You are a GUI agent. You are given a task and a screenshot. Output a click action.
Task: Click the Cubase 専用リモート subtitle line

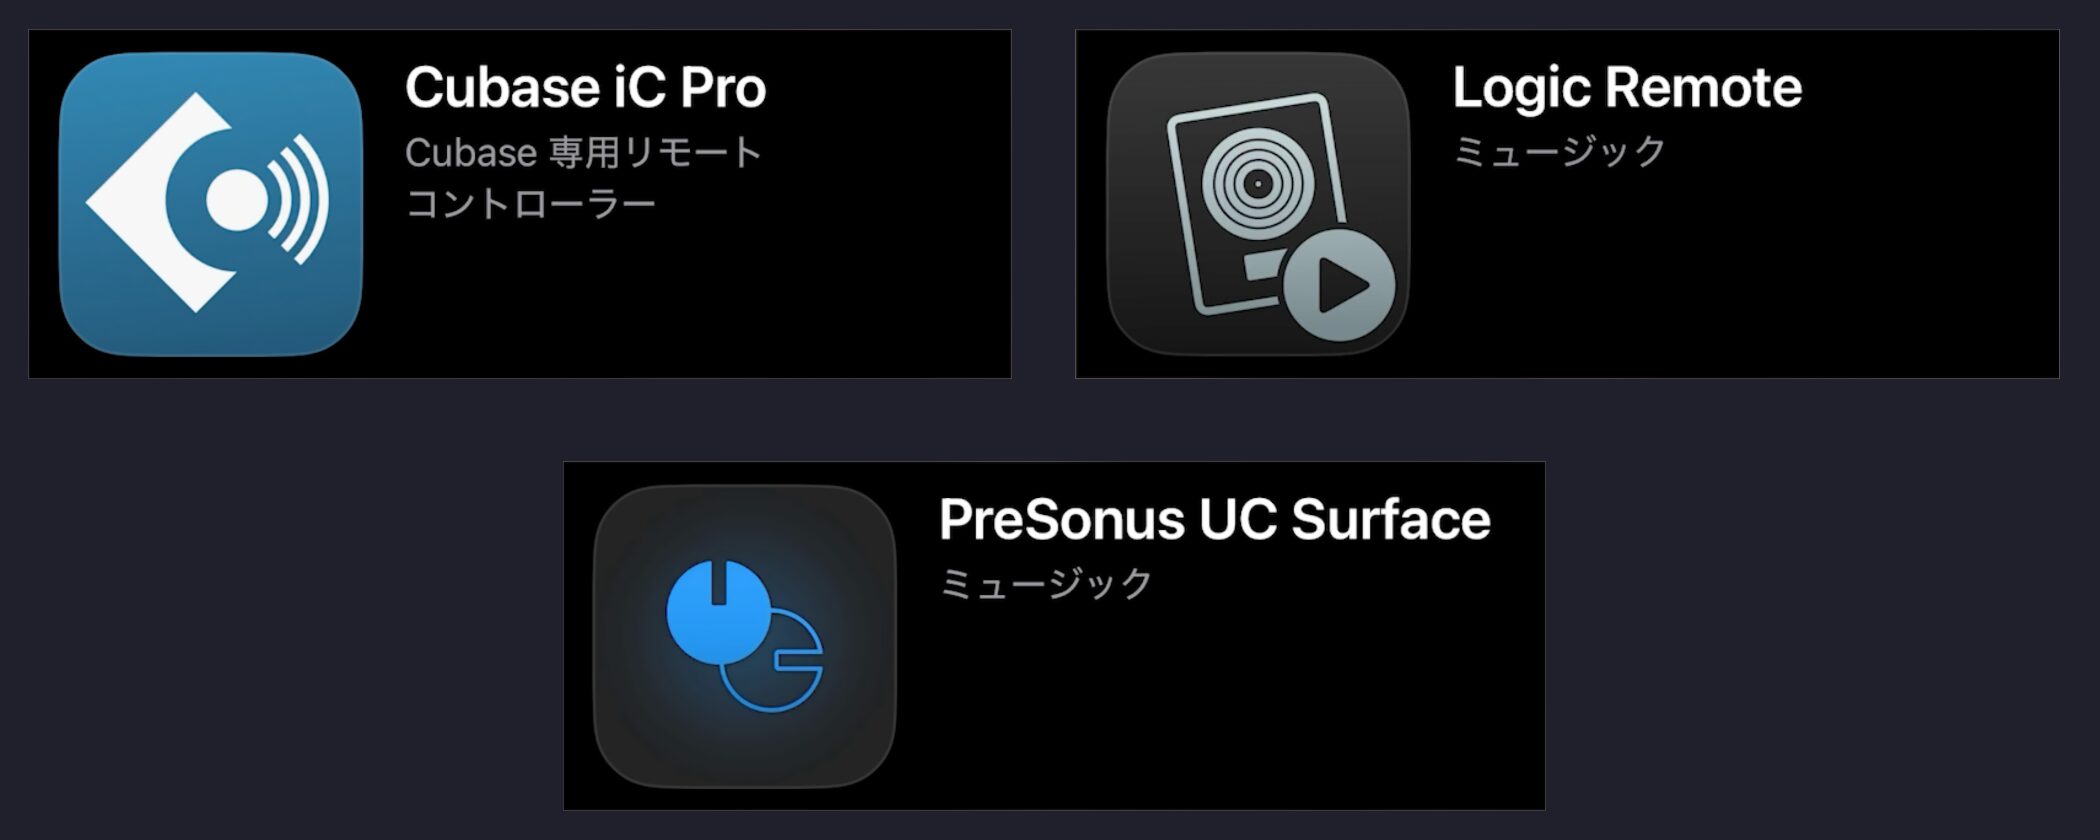point(584,153)
